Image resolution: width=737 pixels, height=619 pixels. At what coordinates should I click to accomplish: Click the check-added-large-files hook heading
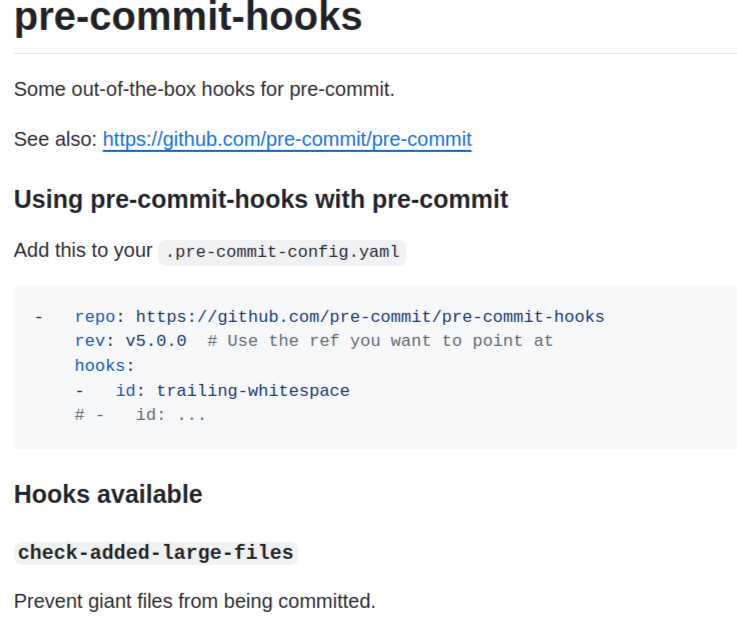coord(156,552)
